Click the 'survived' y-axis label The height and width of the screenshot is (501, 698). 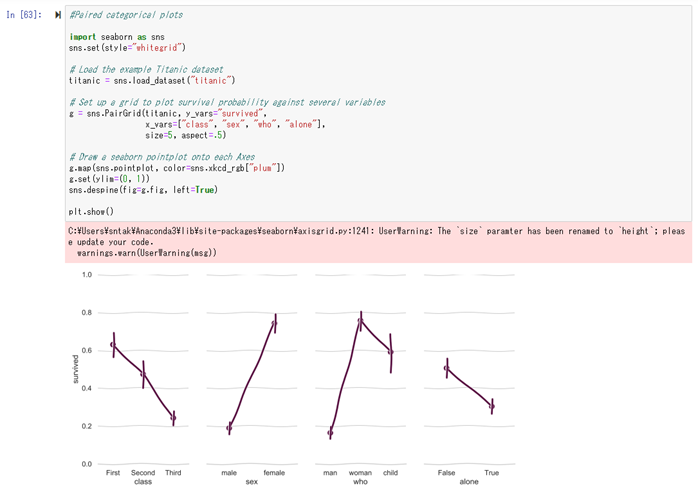click(x=75, y=369)
